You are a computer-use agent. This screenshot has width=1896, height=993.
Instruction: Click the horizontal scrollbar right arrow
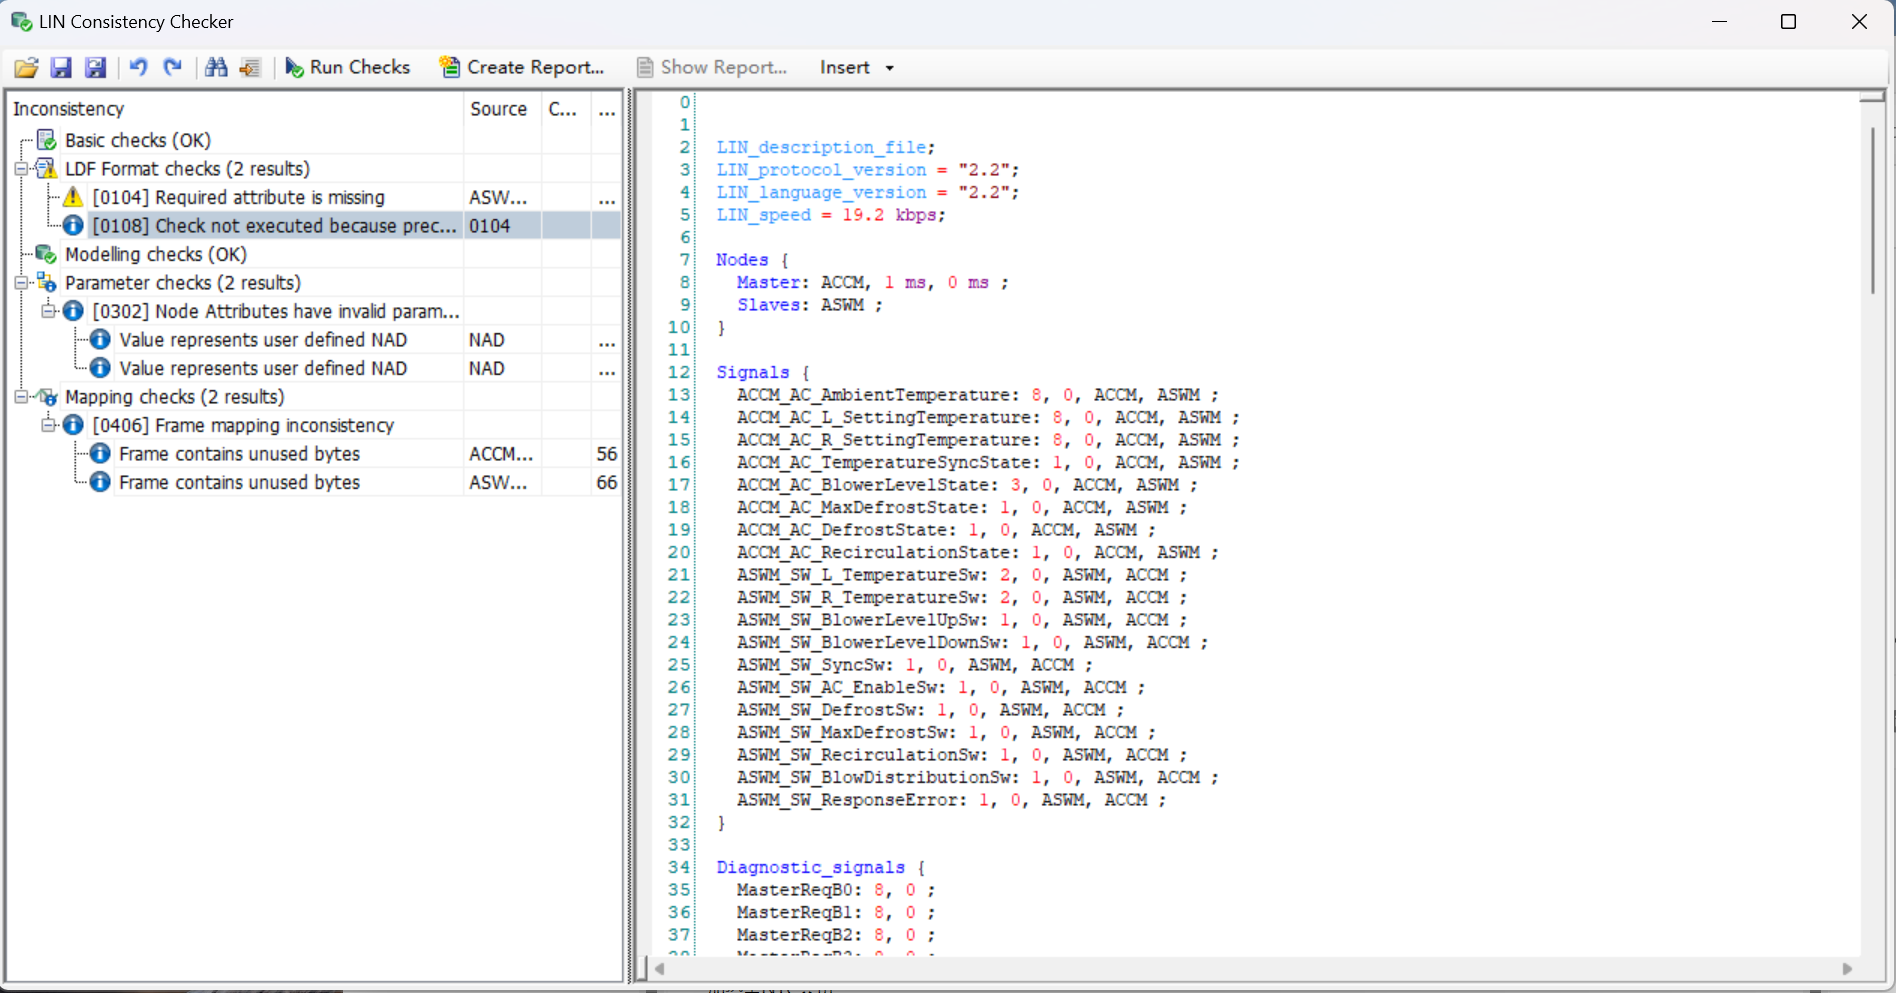point(1847,968)
